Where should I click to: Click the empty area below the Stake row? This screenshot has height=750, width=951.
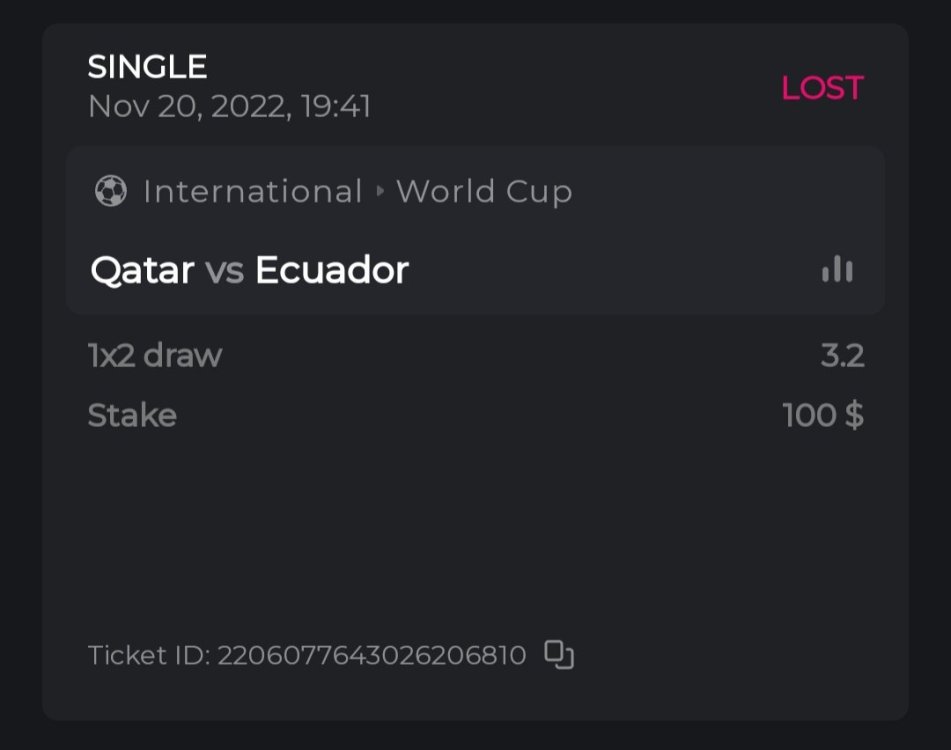coord(475,530)
